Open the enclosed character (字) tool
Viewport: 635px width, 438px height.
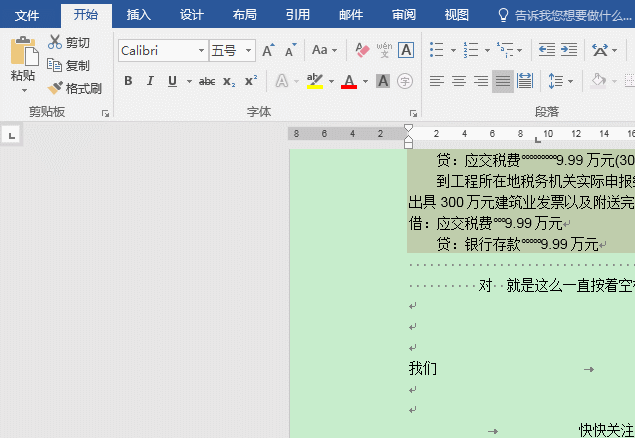click(405, 81)
